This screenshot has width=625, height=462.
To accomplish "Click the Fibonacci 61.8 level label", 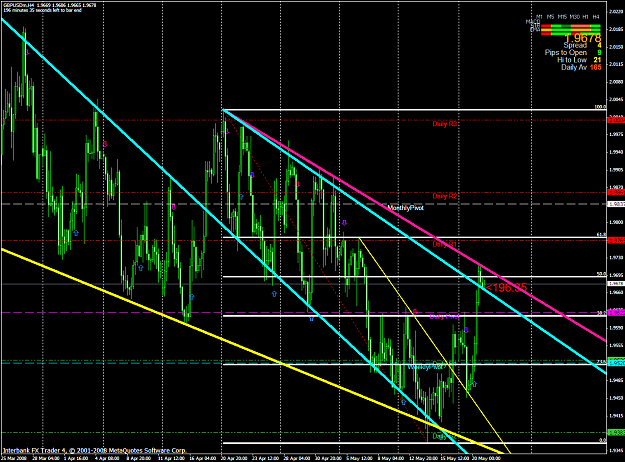I will click(601, 234).
